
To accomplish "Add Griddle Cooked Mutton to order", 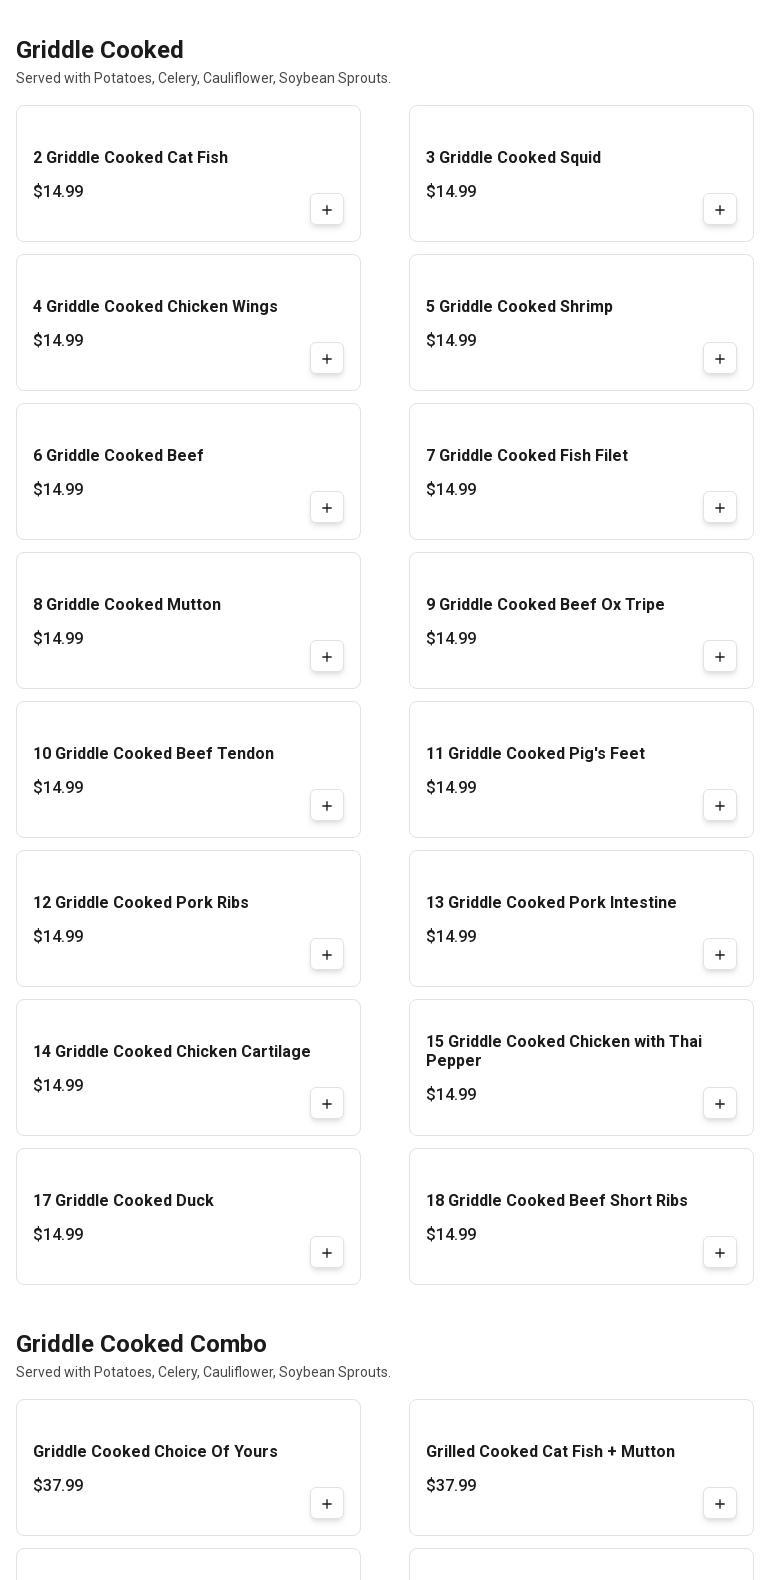I will click(x=327, y=657).
